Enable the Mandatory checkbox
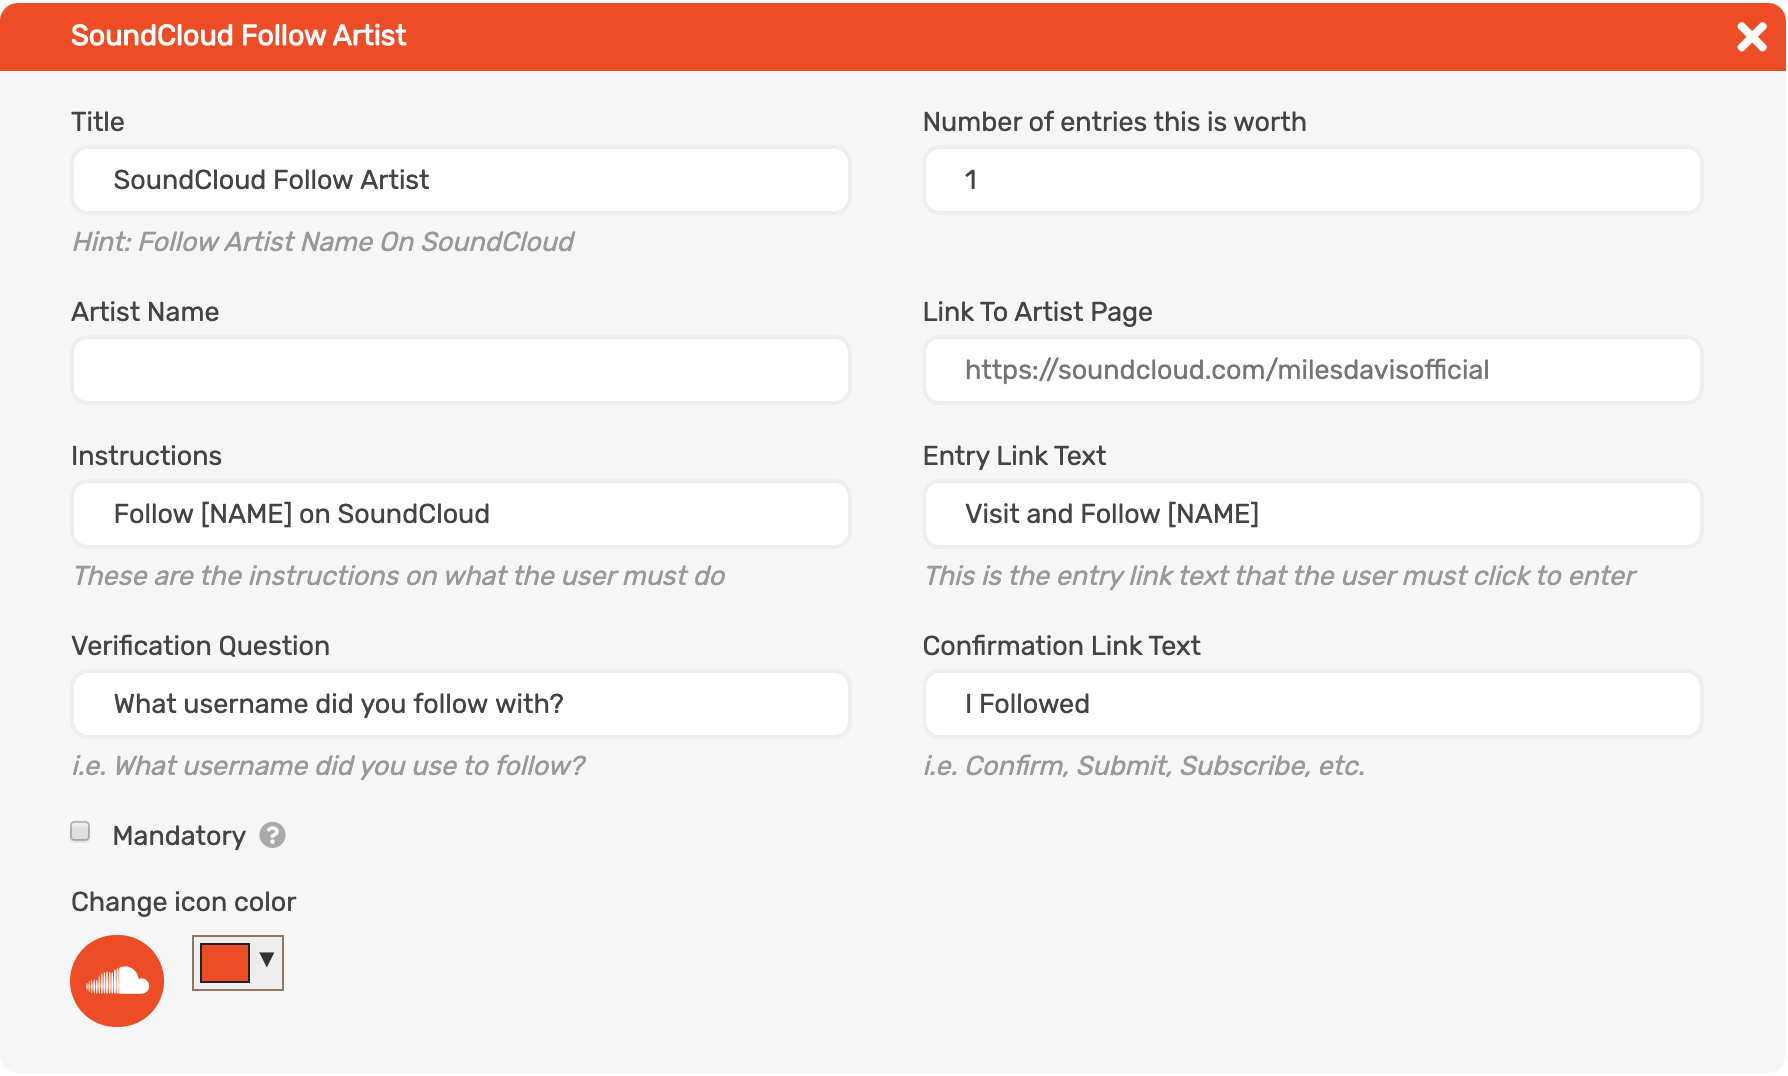Screen dimensions: 1788x1076 [x=79, y=831]
